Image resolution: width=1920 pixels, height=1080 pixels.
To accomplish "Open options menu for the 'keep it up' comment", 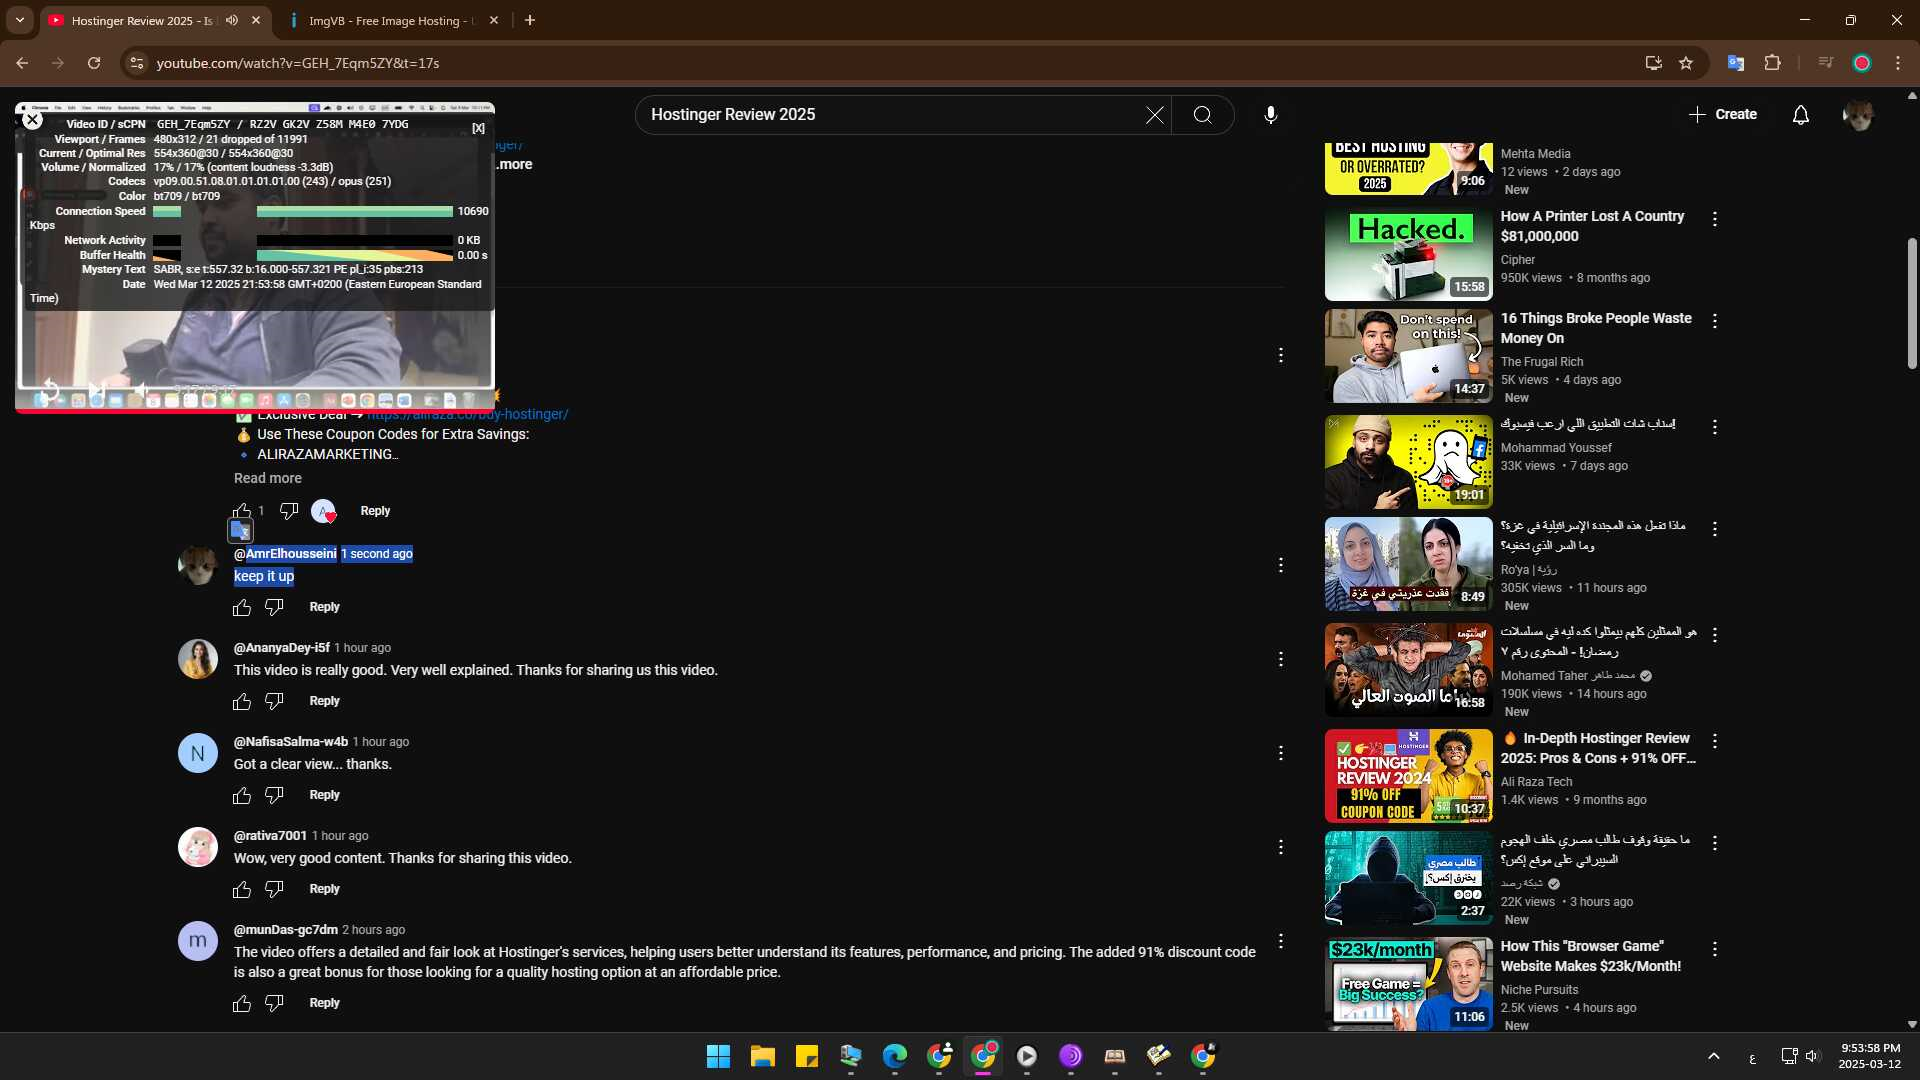I will click(x=1280, y=565).
